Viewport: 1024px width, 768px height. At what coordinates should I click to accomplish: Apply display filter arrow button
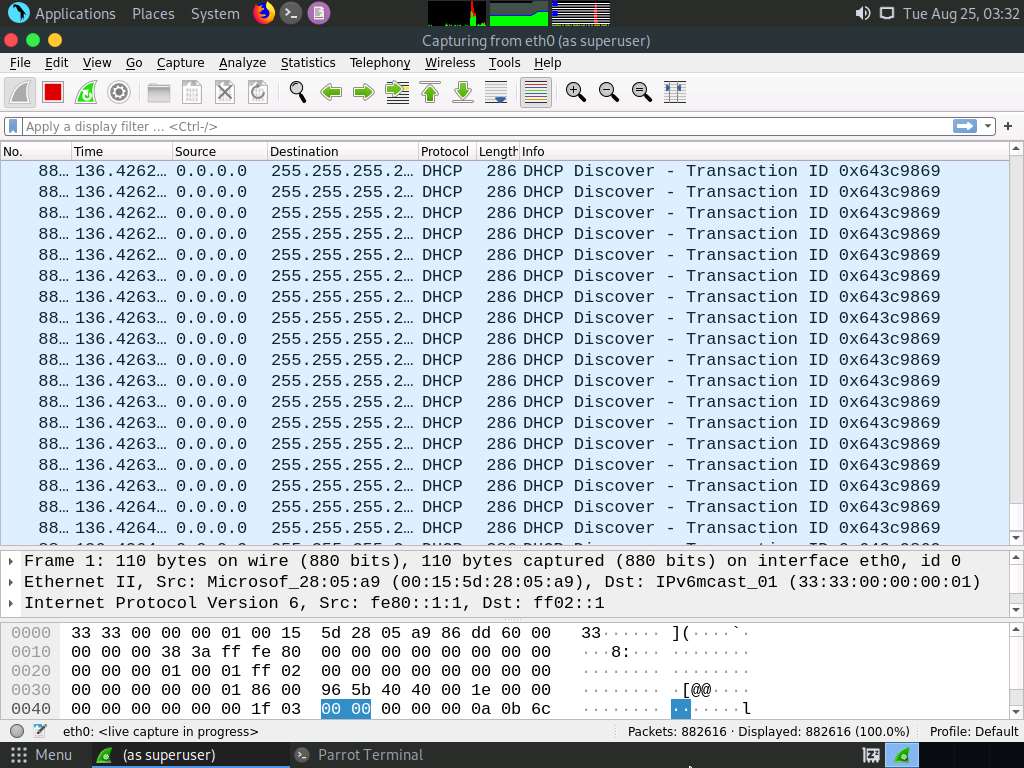click(x=965, y=126)
